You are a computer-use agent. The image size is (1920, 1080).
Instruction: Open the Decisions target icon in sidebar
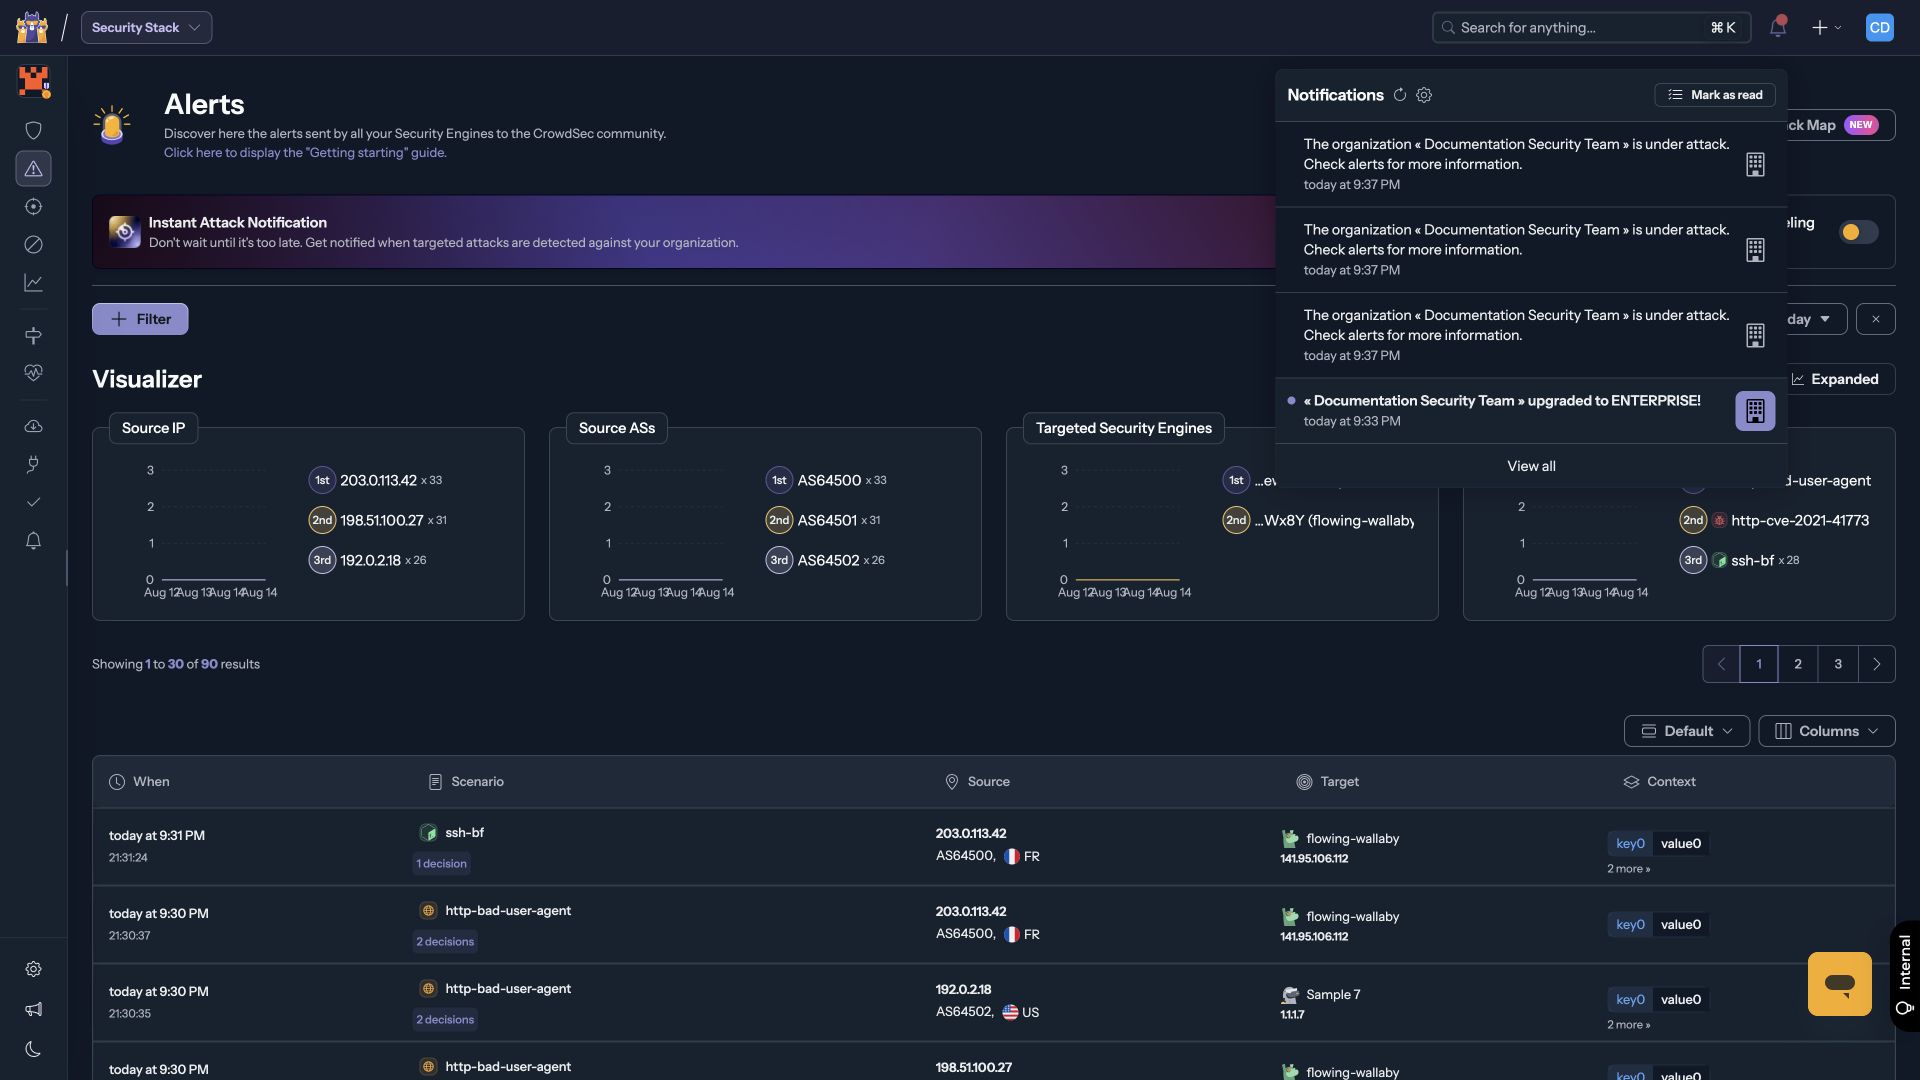point(33,206)
